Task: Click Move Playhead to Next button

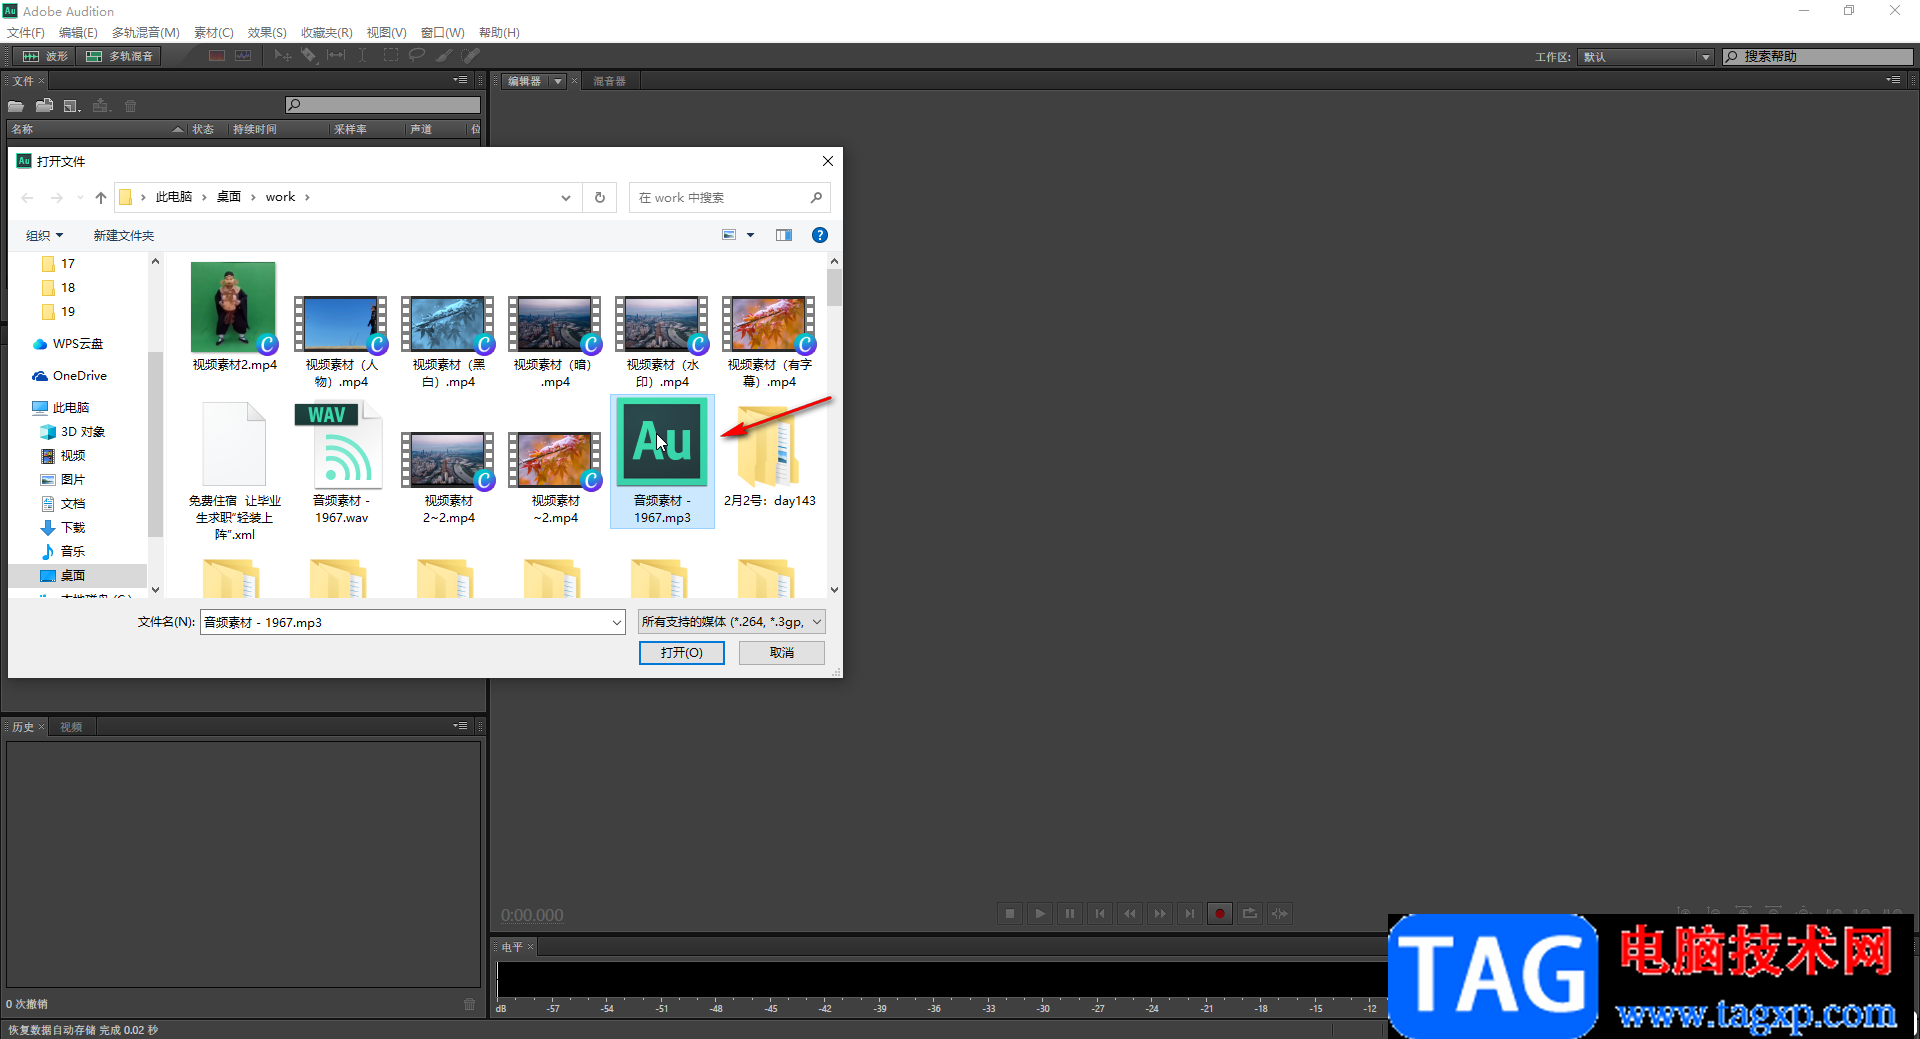Action: click(1190, 913)
